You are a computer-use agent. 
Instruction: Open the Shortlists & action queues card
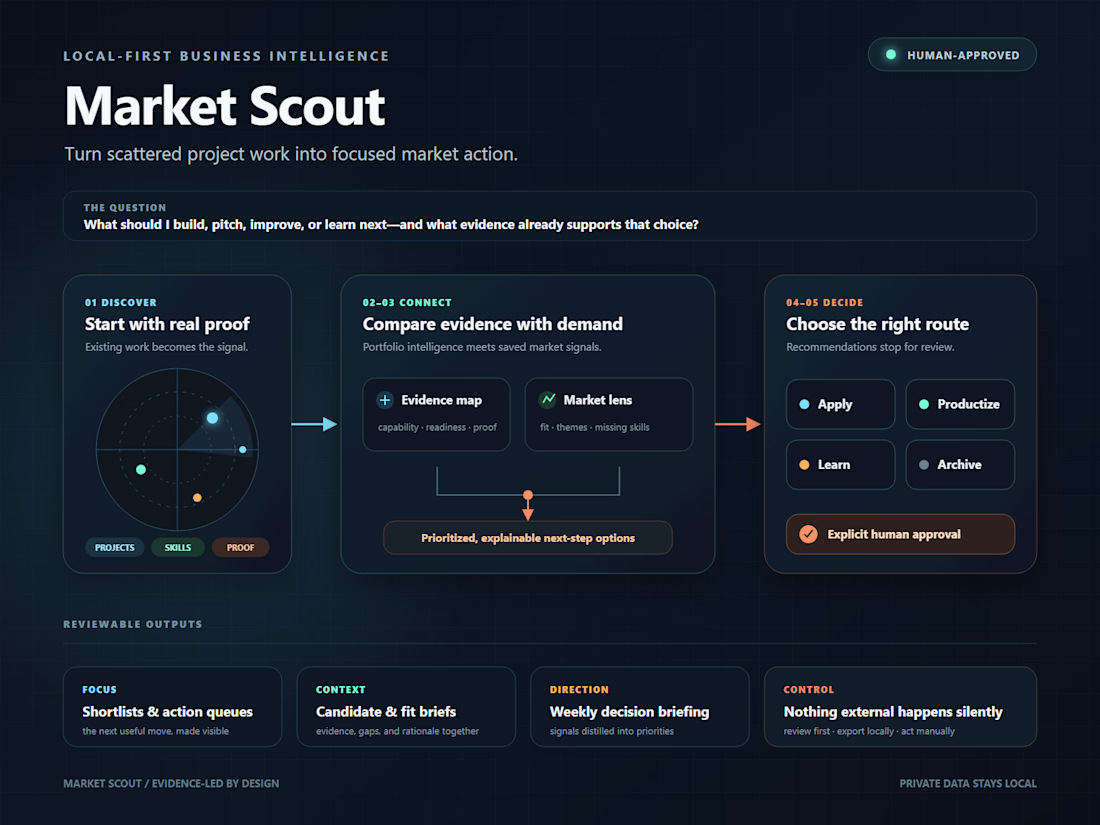(x=173, y=706)
